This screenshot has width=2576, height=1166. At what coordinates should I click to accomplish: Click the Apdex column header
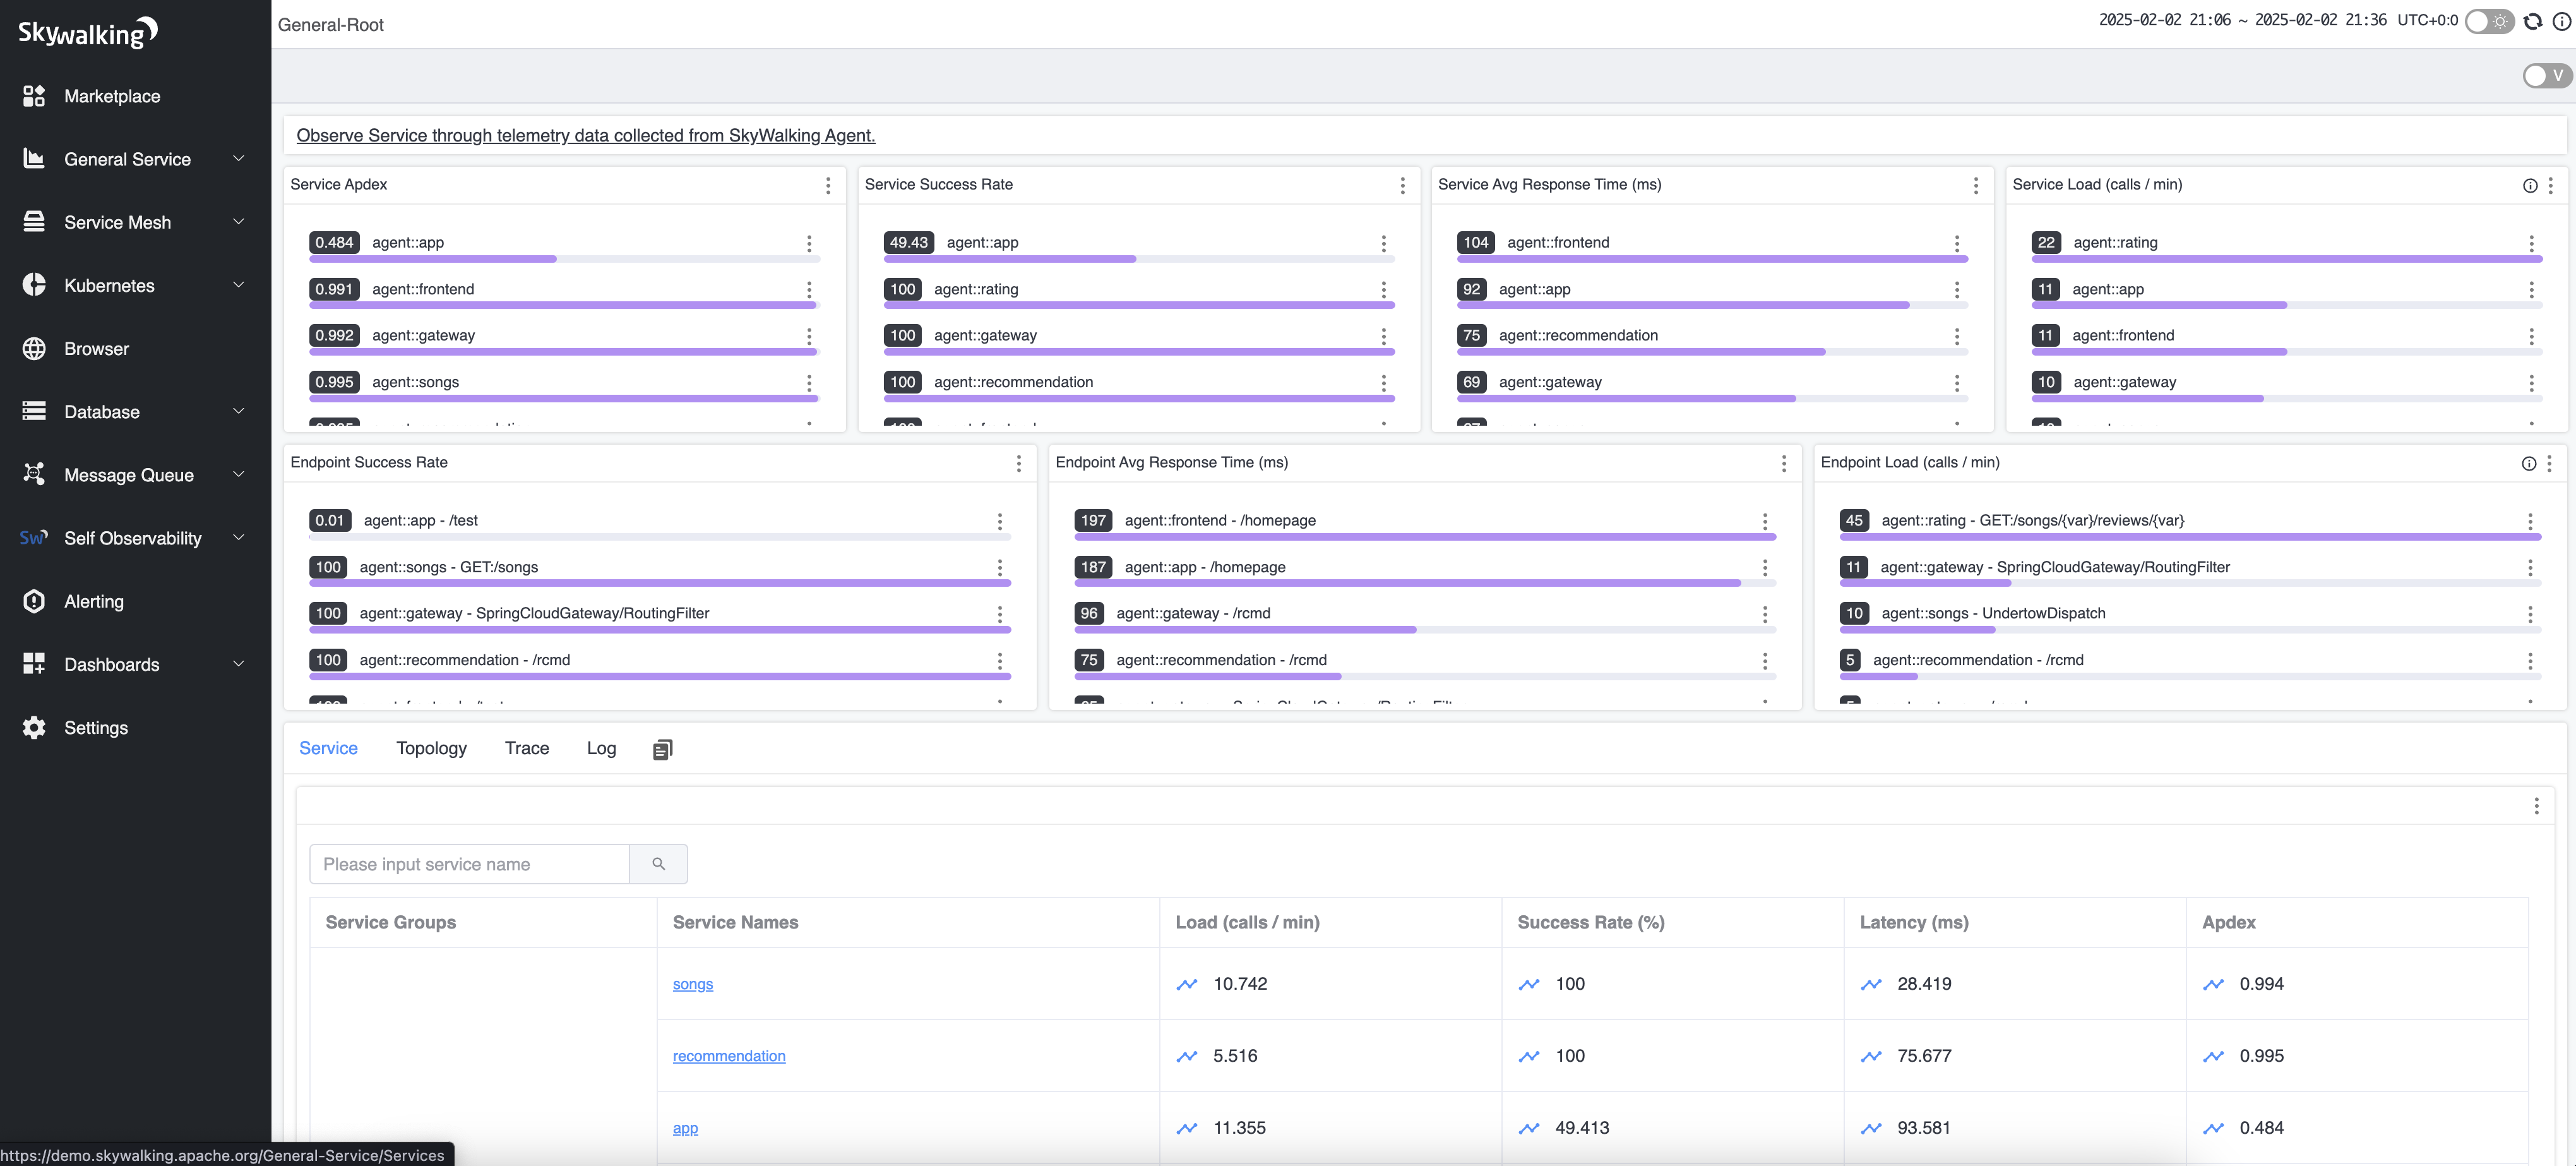pyautogui.click(x=2228, y=922)
